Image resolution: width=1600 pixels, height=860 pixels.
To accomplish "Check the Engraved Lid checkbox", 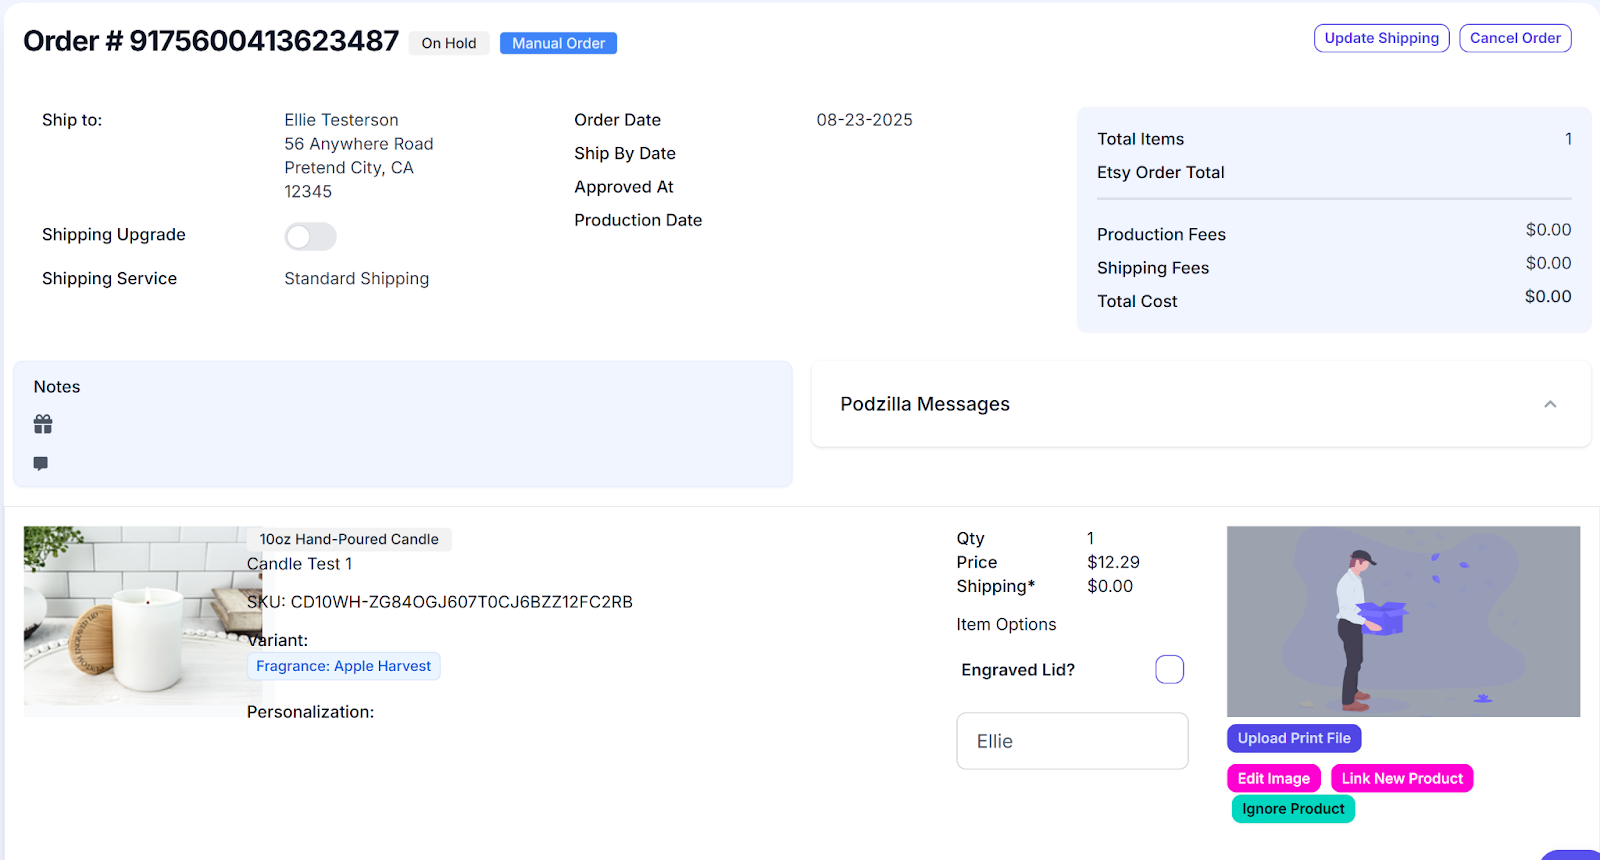I will pyautogui.click(x=1169, y=670).
